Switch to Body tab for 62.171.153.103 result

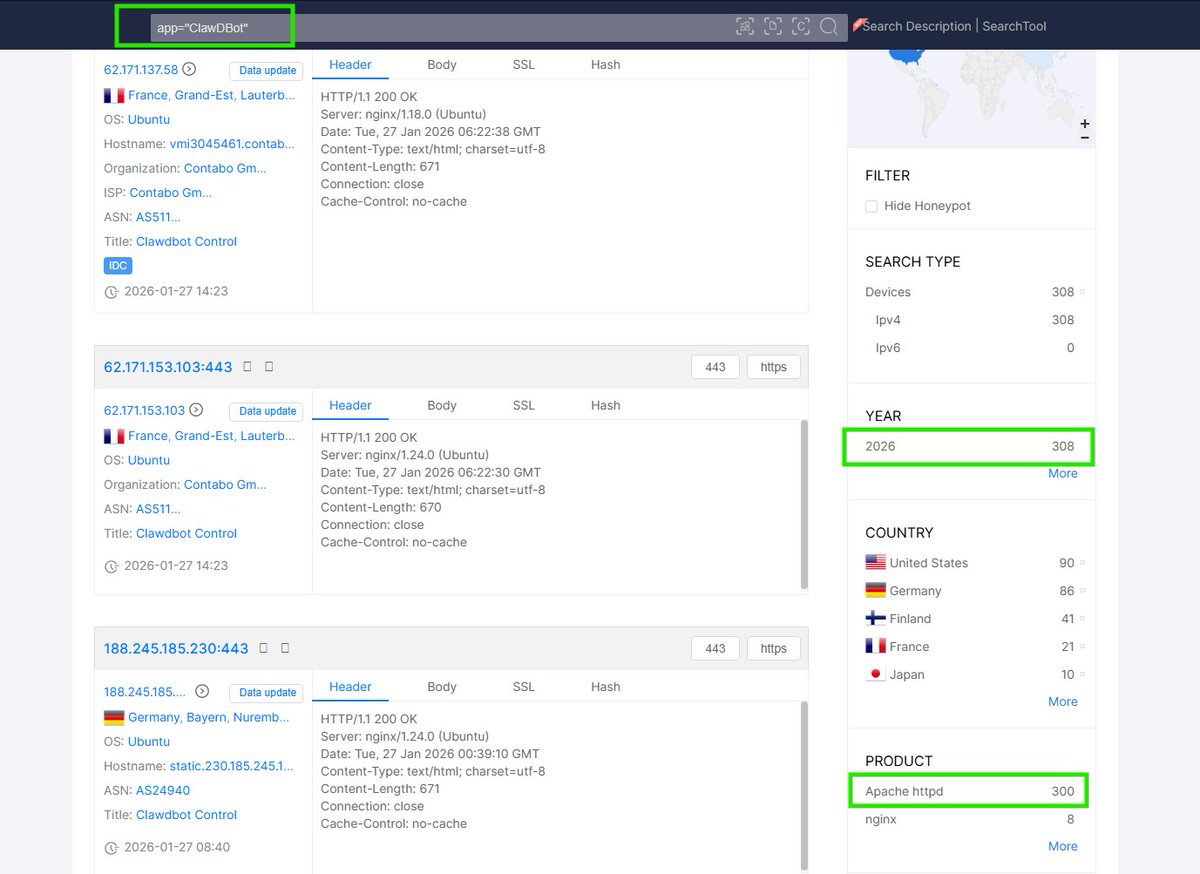pos(442,406)
